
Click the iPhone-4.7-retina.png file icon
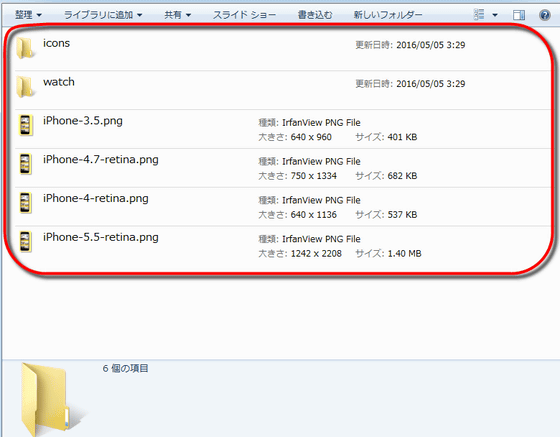(x=25, y=164)
